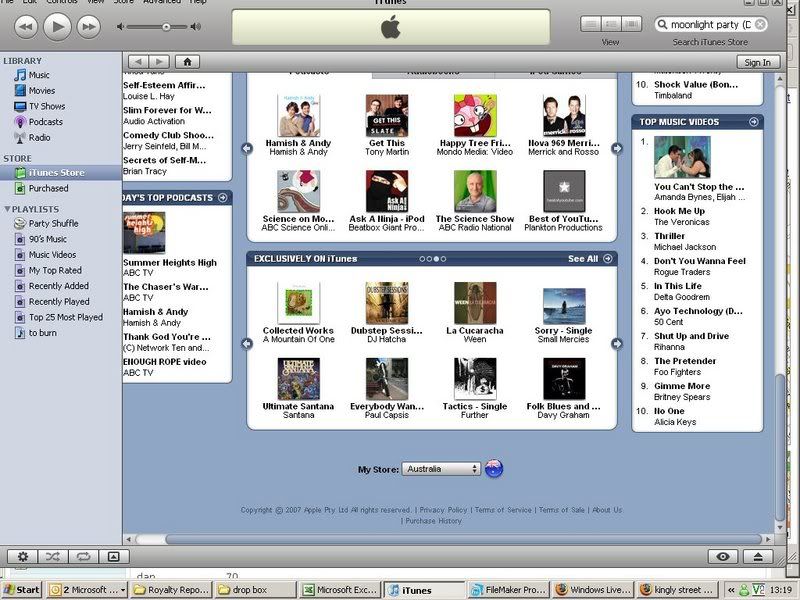Click the horizontal scrollbar thumb

click(x=461, y=539)
